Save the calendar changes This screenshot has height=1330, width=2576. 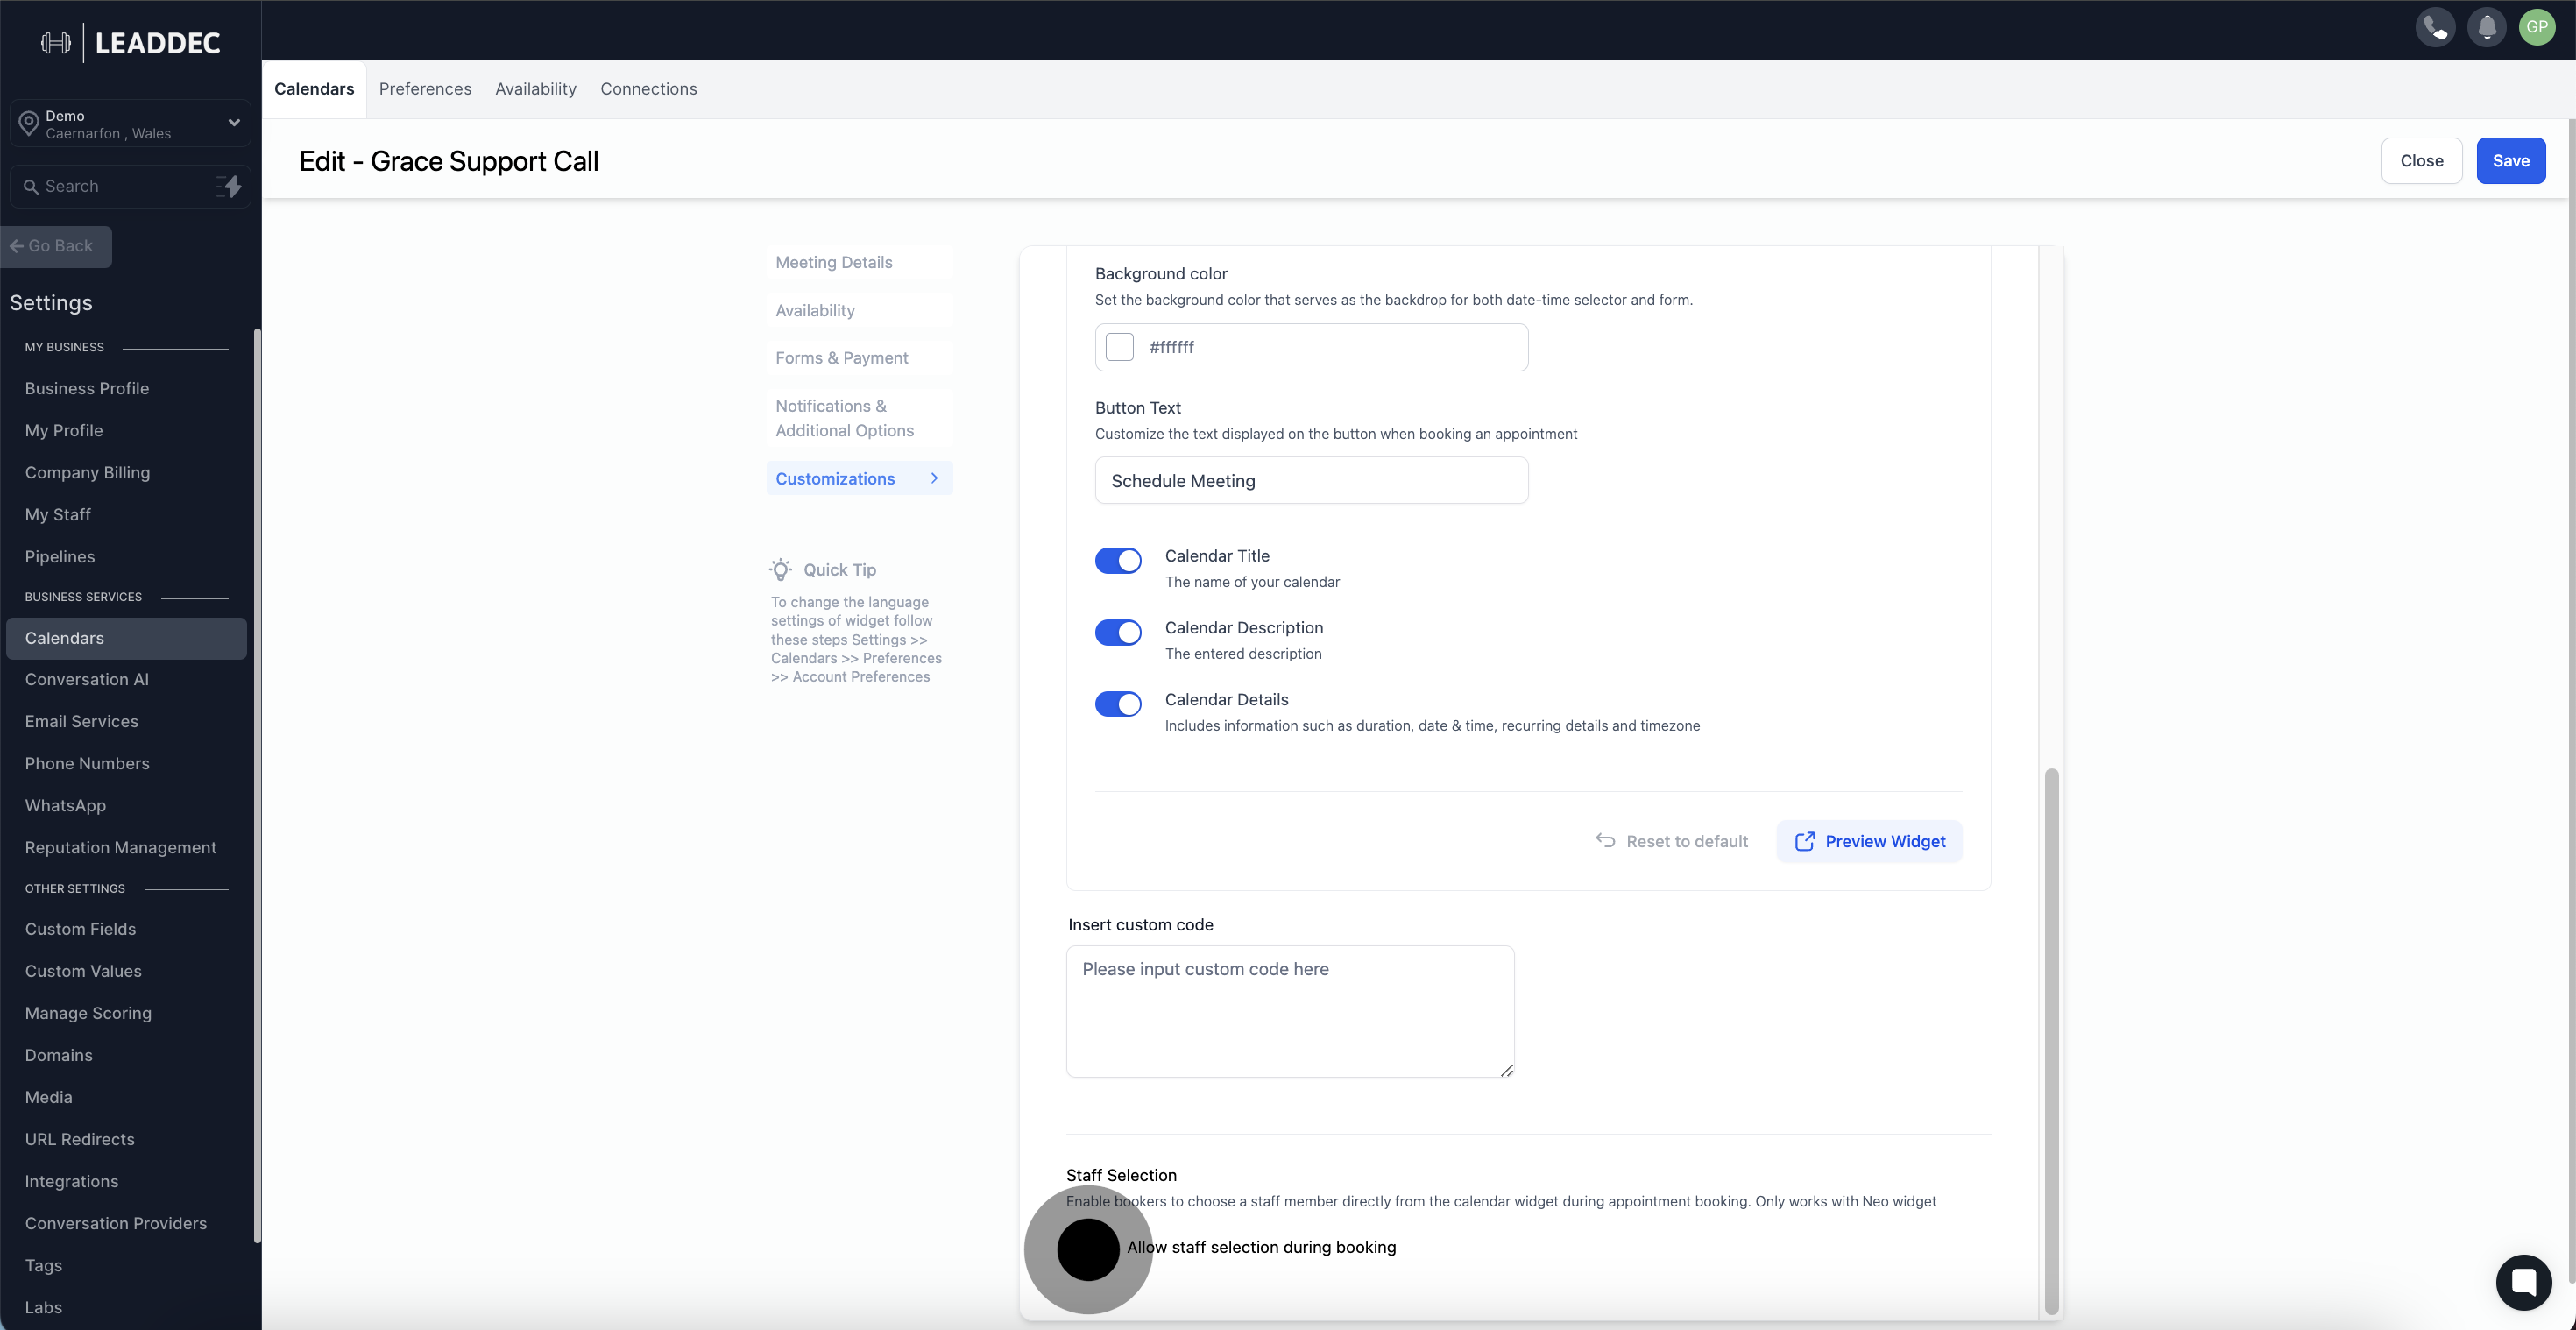tap(2510, 161)
